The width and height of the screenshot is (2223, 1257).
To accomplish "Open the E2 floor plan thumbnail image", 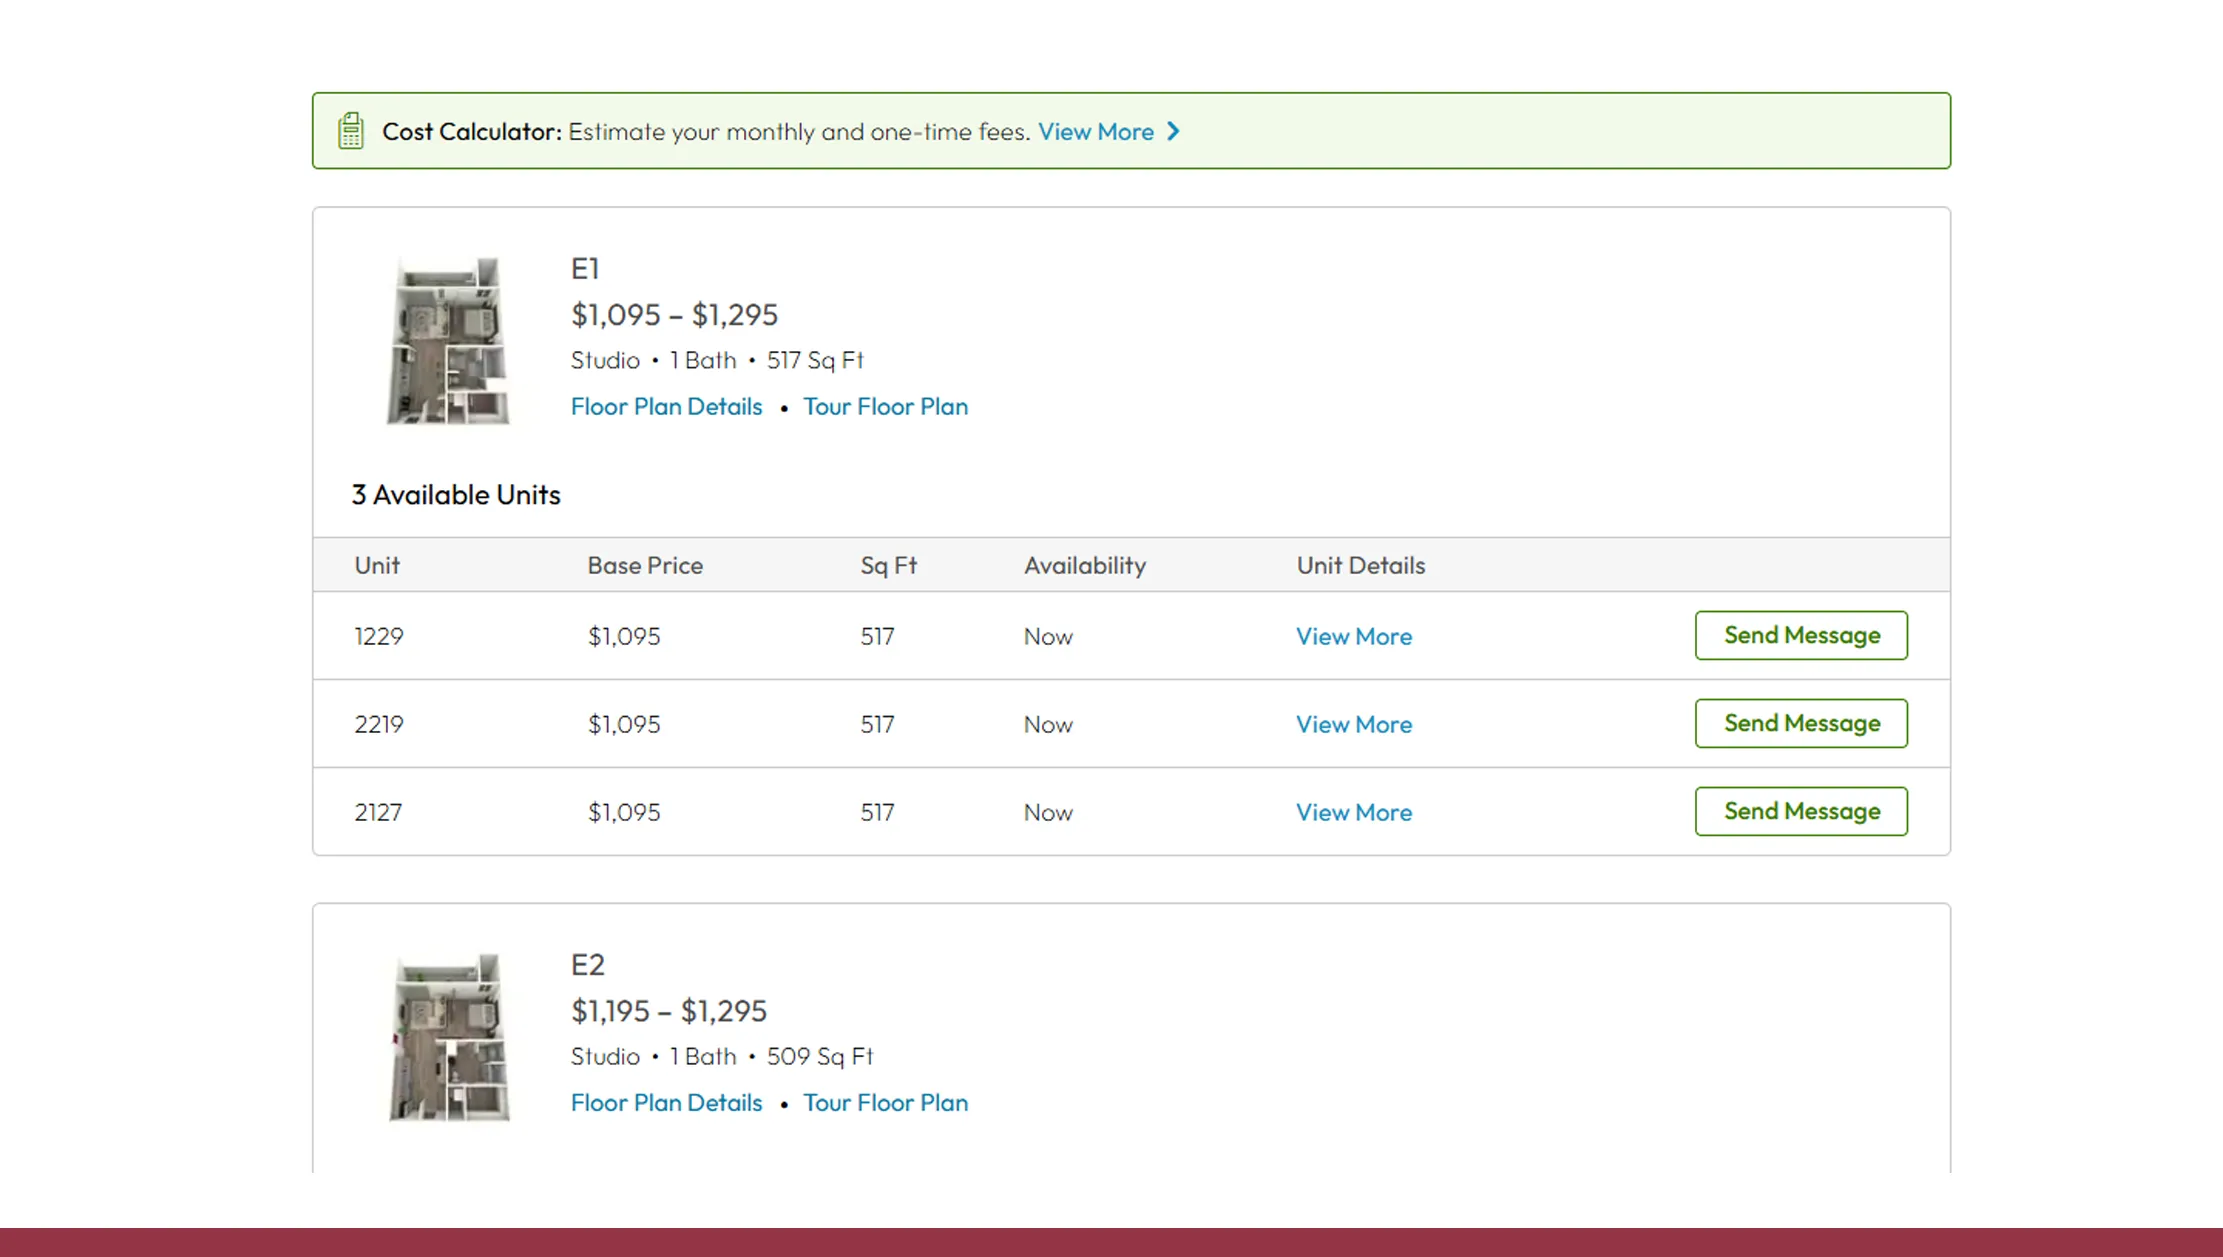I will coord(447,1036).
